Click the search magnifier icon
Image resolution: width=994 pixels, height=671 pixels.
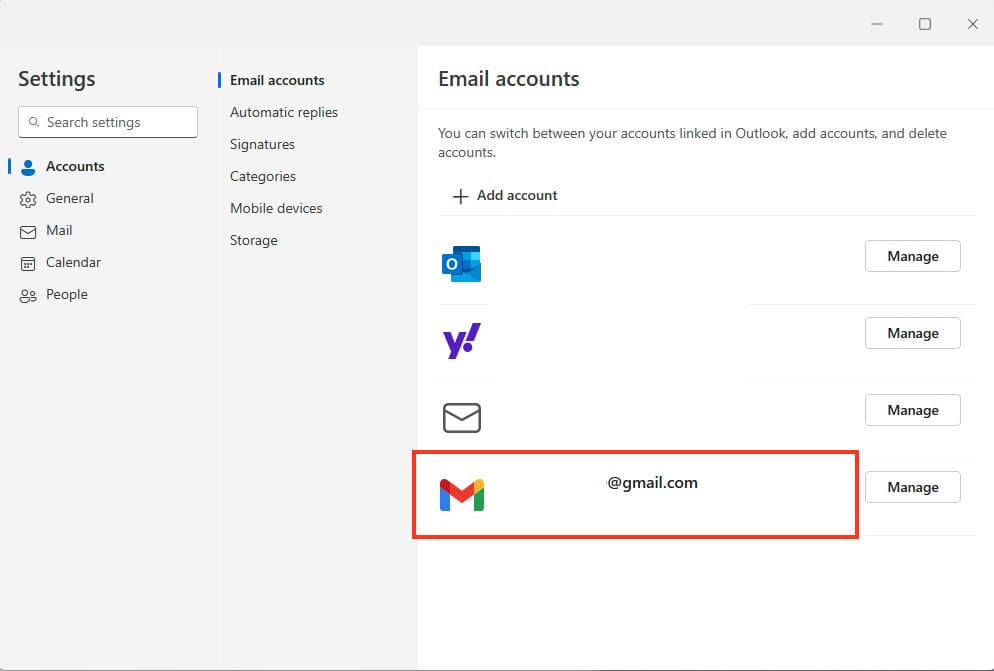pos(34,122)
